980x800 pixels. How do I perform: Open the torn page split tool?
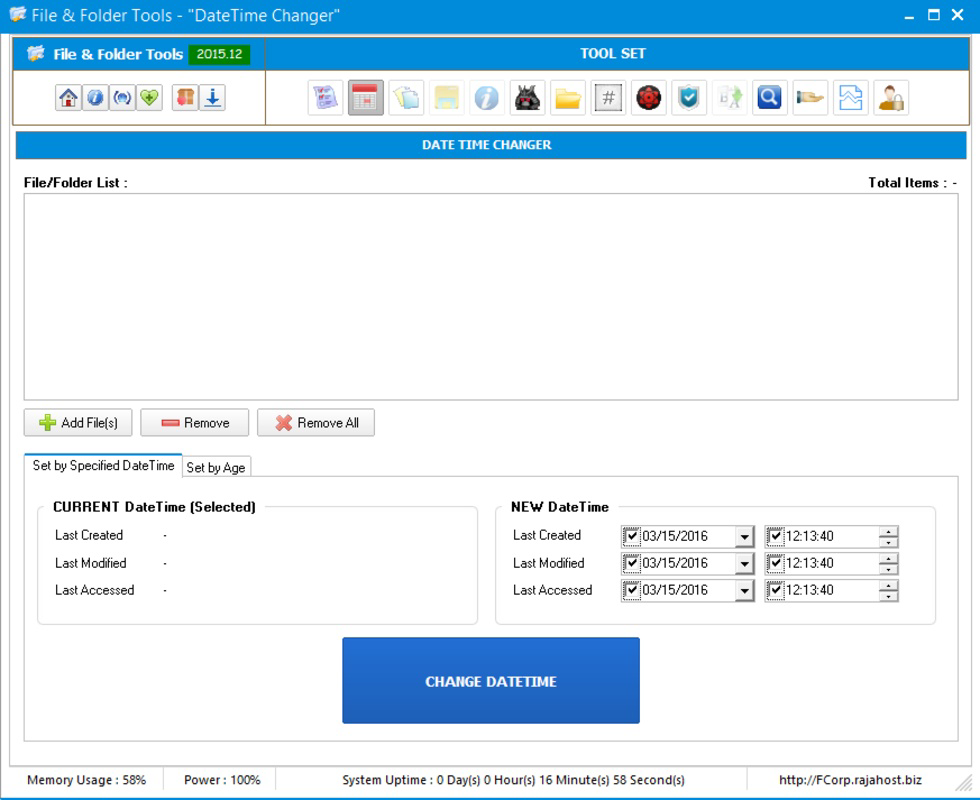coord(851,98)
